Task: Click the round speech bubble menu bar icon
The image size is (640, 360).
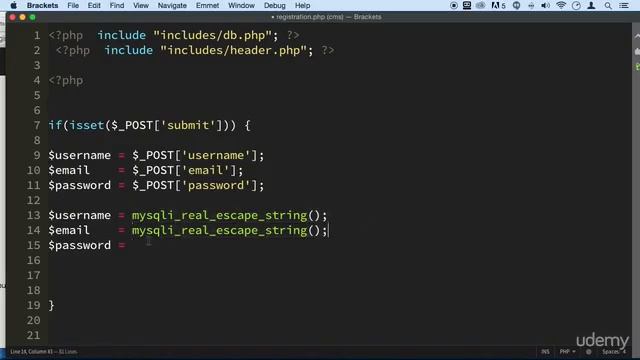Action: pos(516,5)
